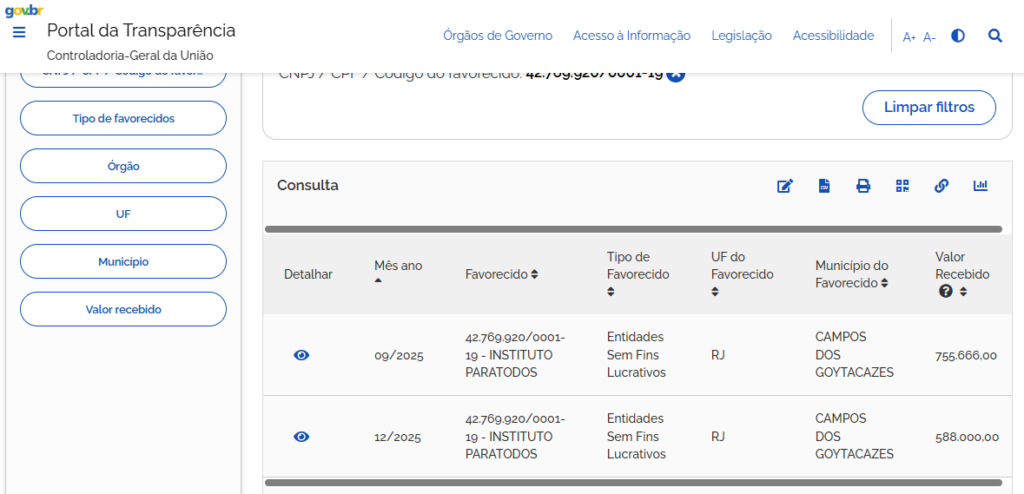Remove the CNPJ filter chip
The height and width of the screenshot is (494, 1024).
click(x=676, y=74)
